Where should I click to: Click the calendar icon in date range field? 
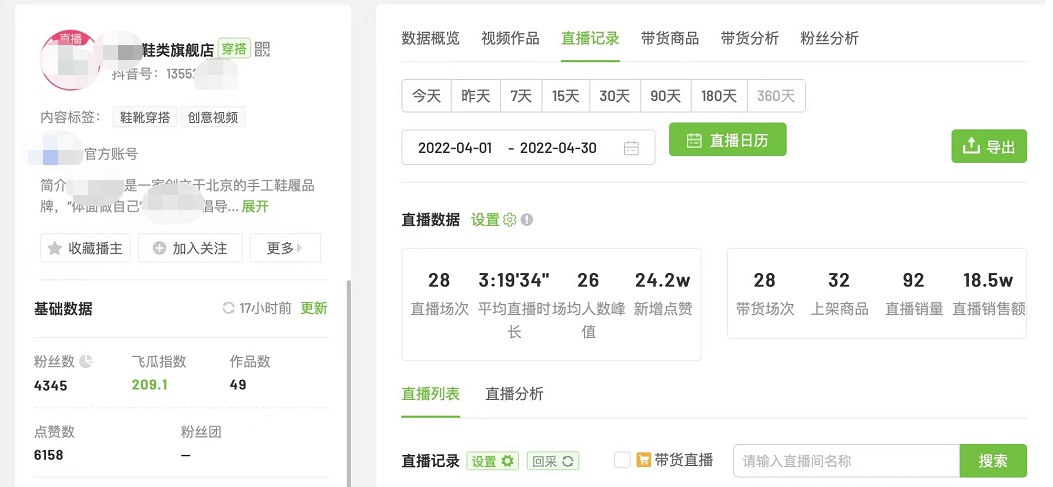click(631, 148)
